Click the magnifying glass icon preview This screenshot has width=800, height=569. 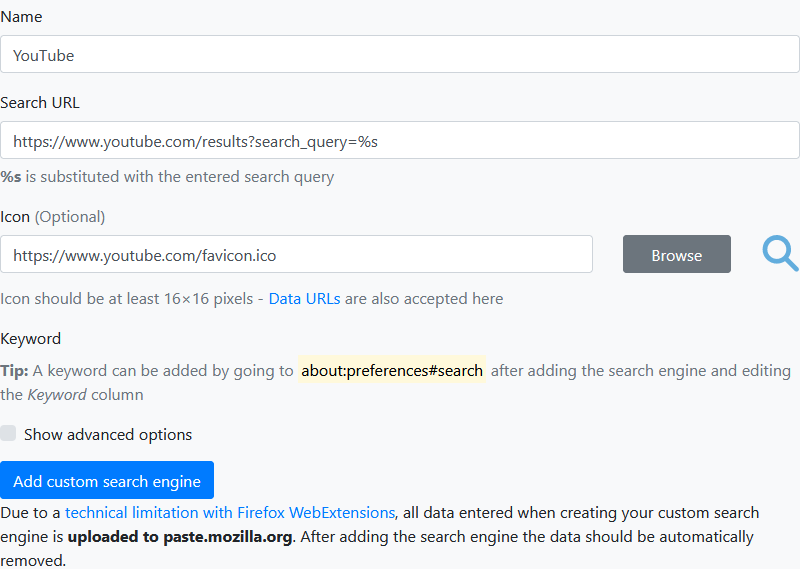[780, 253]
